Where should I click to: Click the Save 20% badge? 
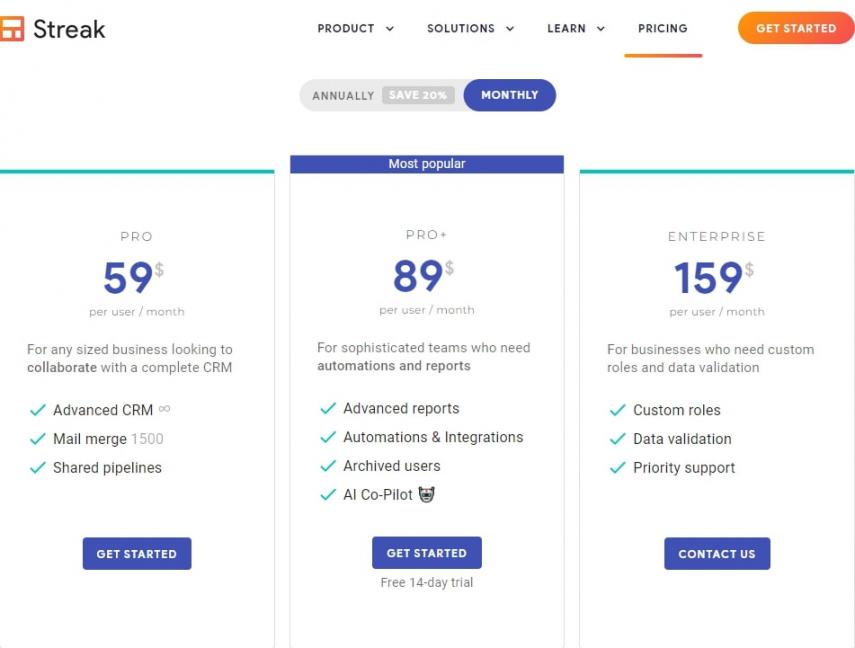418,96
